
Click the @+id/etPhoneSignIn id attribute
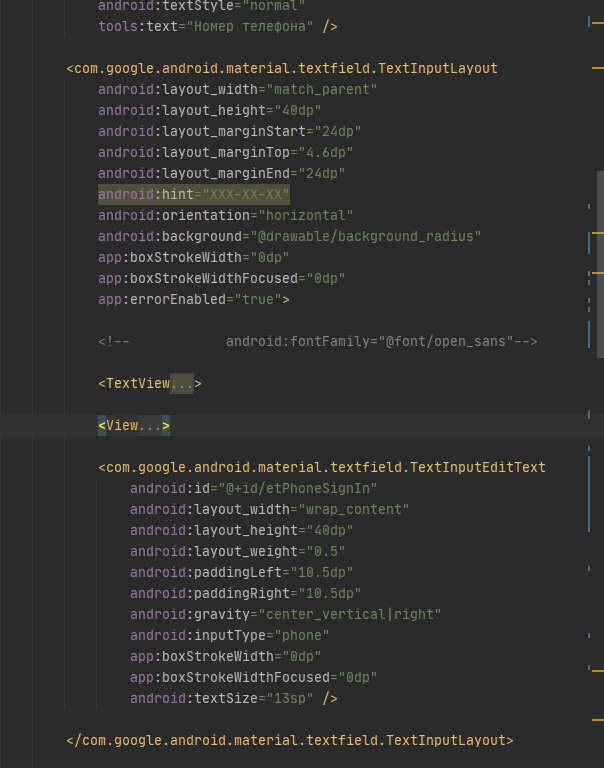pyautogui.click(x=253, y=489)
